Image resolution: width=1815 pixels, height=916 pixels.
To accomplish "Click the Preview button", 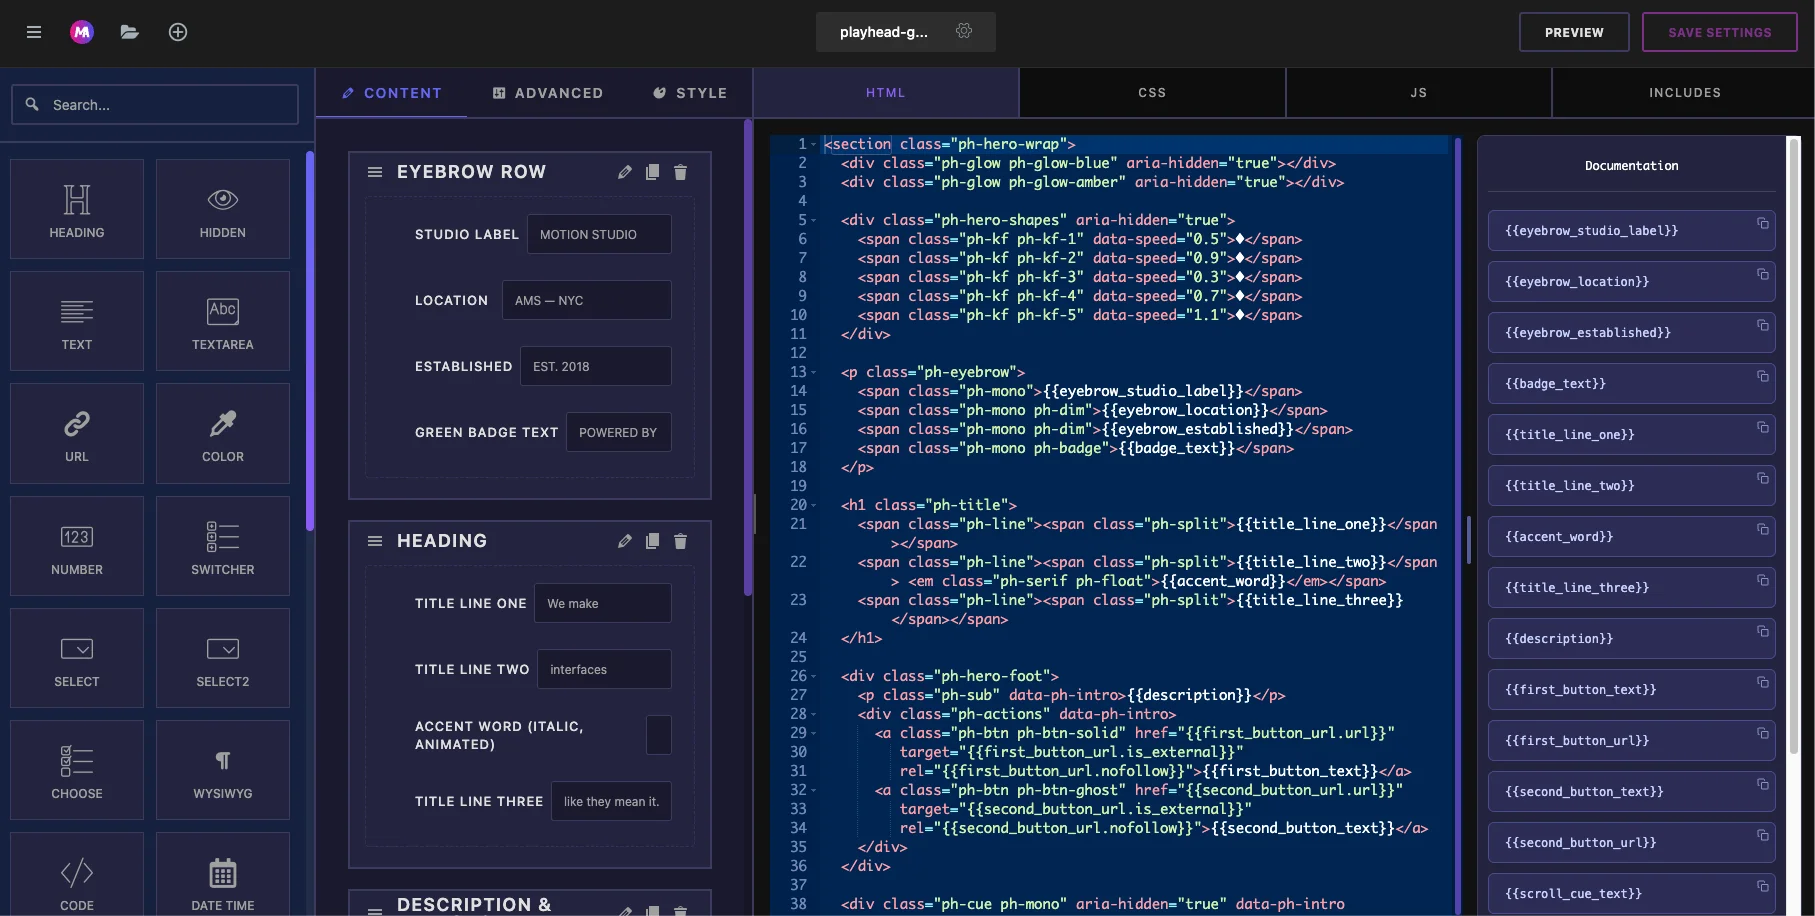I will point(1574,32).
